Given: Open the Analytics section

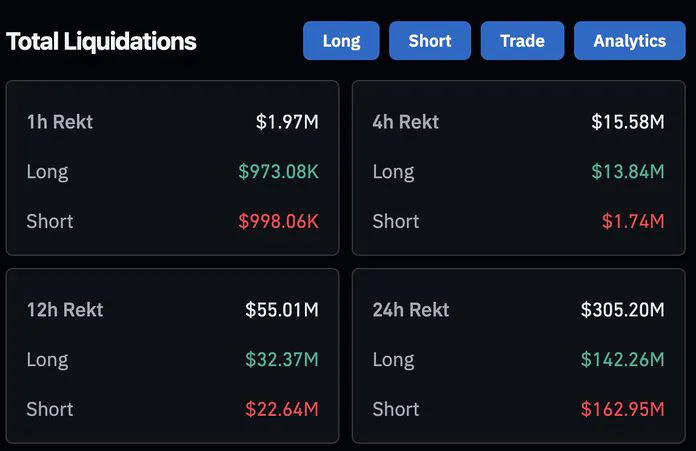Looking at the screenshot, I should pos(629,41).
